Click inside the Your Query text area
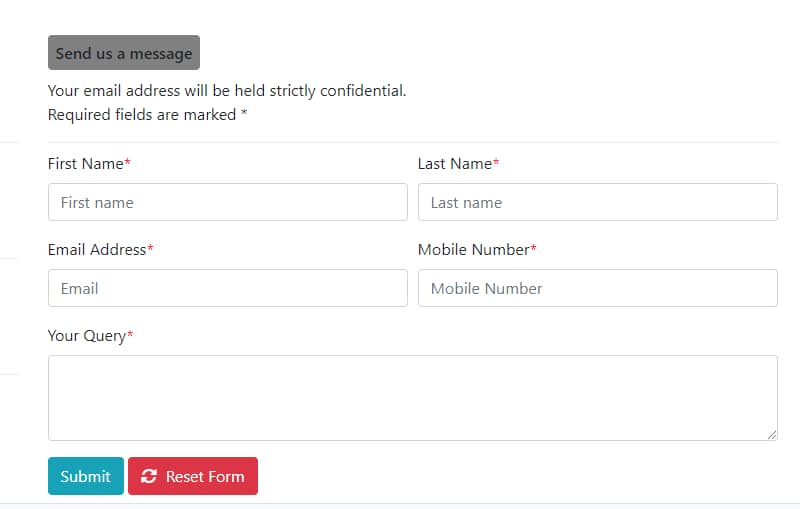800x509 pixels. click(412, 397)
